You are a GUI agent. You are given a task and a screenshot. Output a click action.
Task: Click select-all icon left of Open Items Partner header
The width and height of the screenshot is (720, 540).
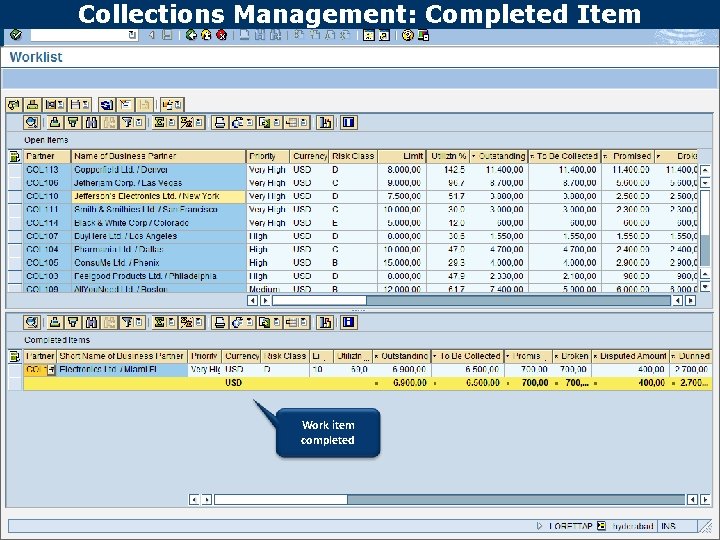pyautogui.click(x=15, y=157)
